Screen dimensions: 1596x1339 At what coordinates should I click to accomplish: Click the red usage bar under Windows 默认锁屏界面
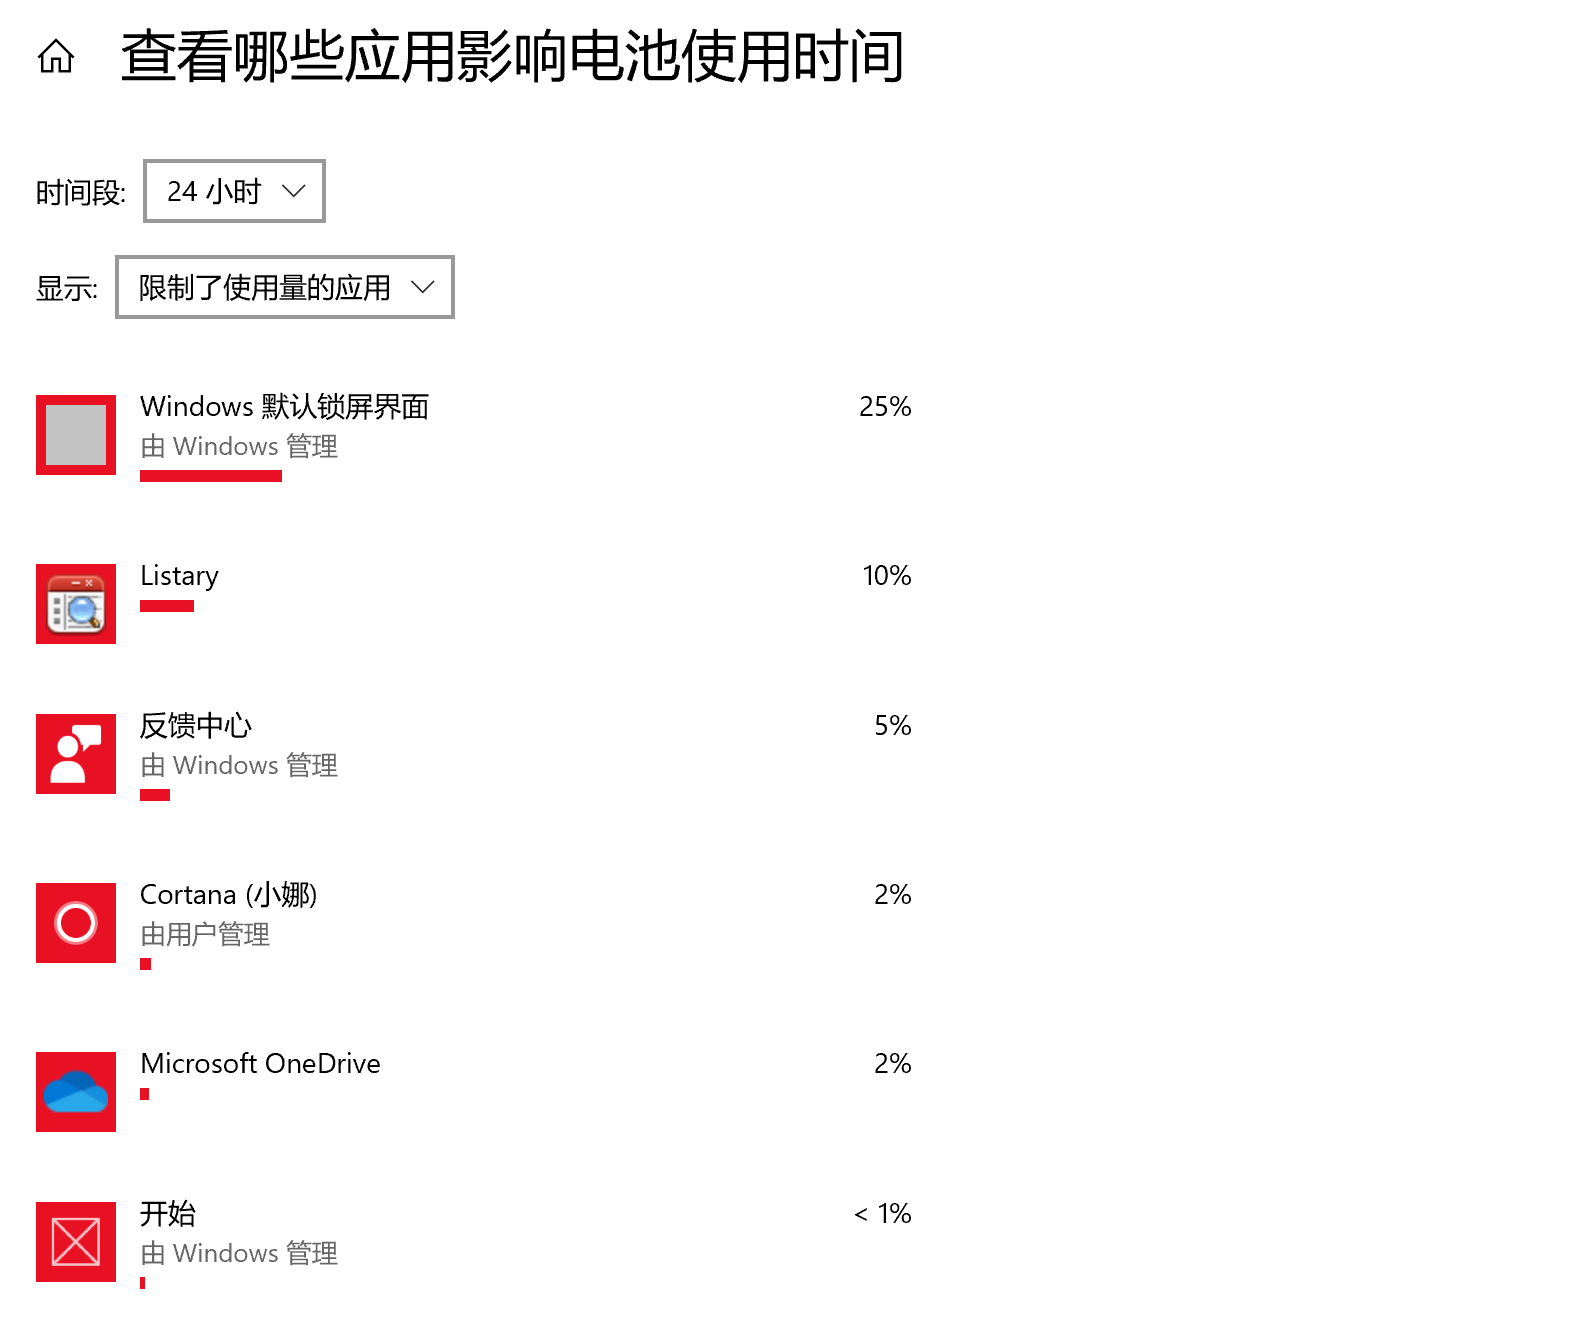(x=211, y=476)
